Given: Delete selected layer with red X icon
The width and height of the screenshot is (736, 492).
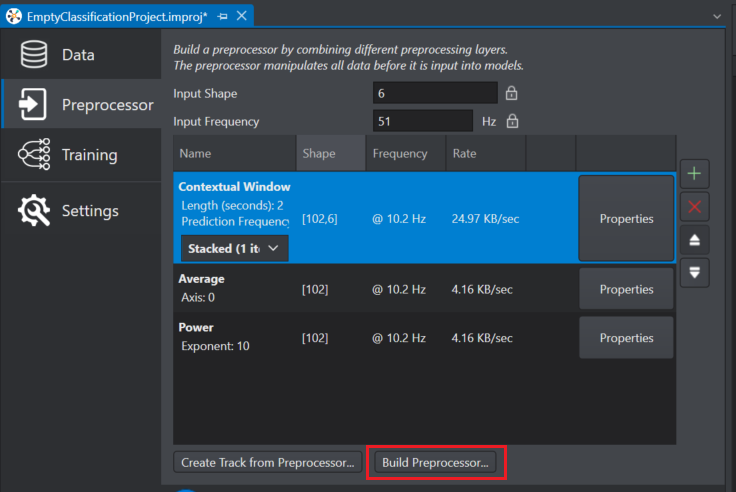Looking at the screenshot, I should click(x=694, y=207).
